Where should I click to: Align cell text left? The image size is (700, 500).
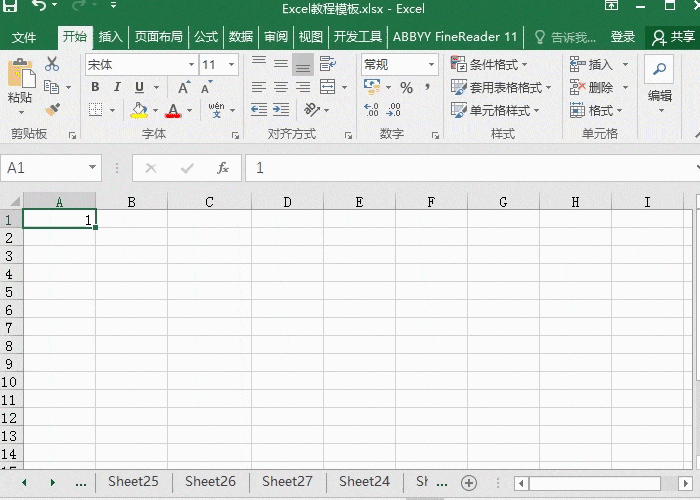[x=259, y=87]
